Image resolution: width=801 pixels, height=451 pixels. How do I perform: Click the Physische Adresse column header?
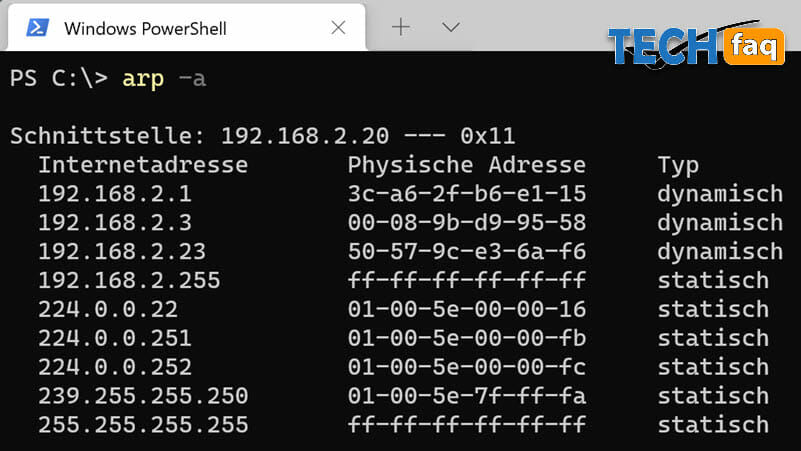467,165
